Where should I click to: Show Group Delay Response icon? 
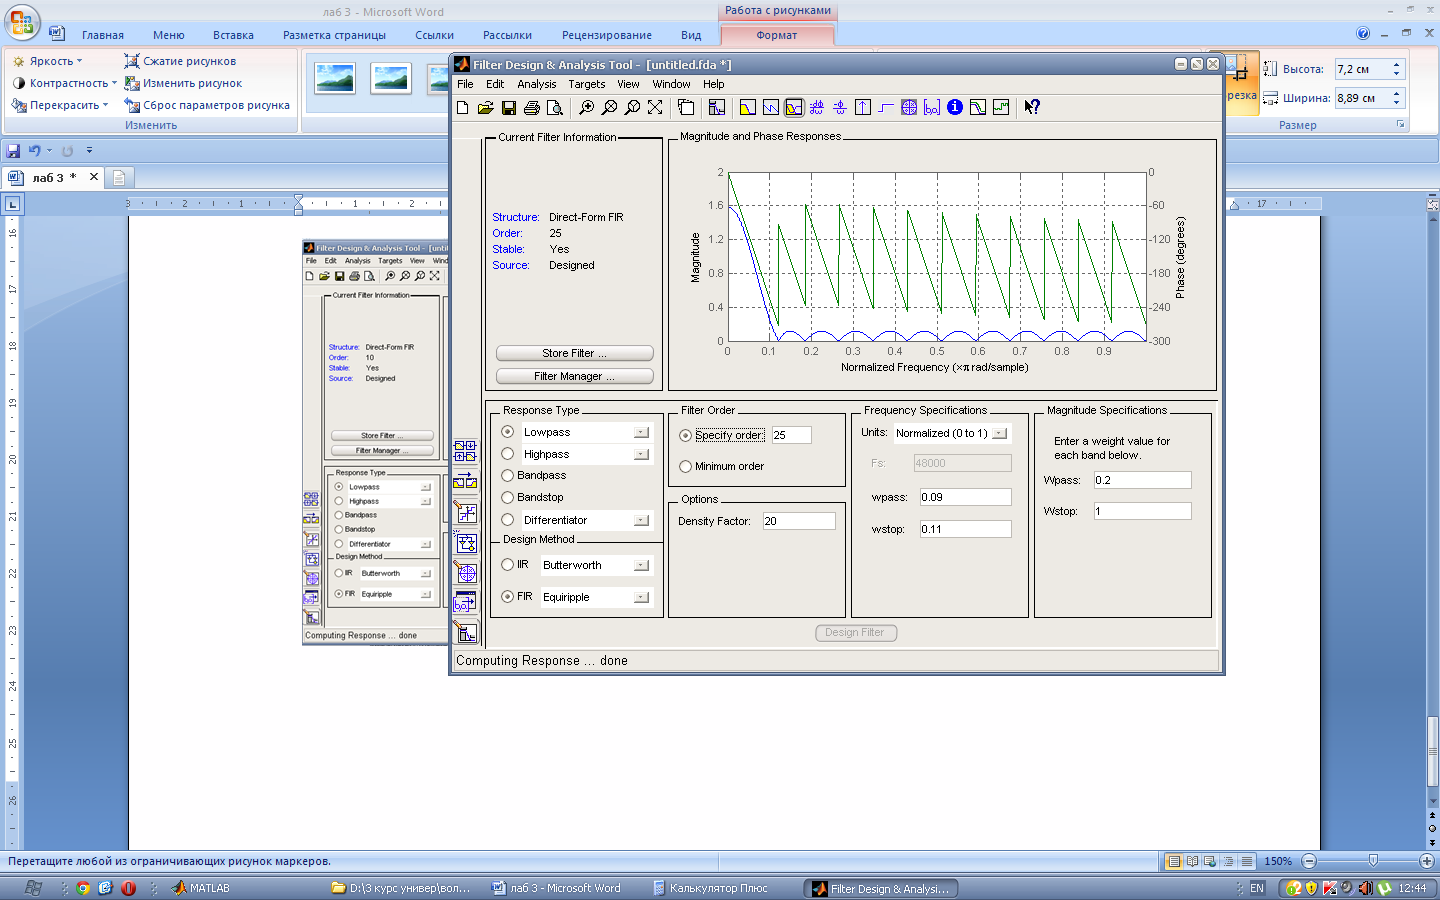(817, 107)
